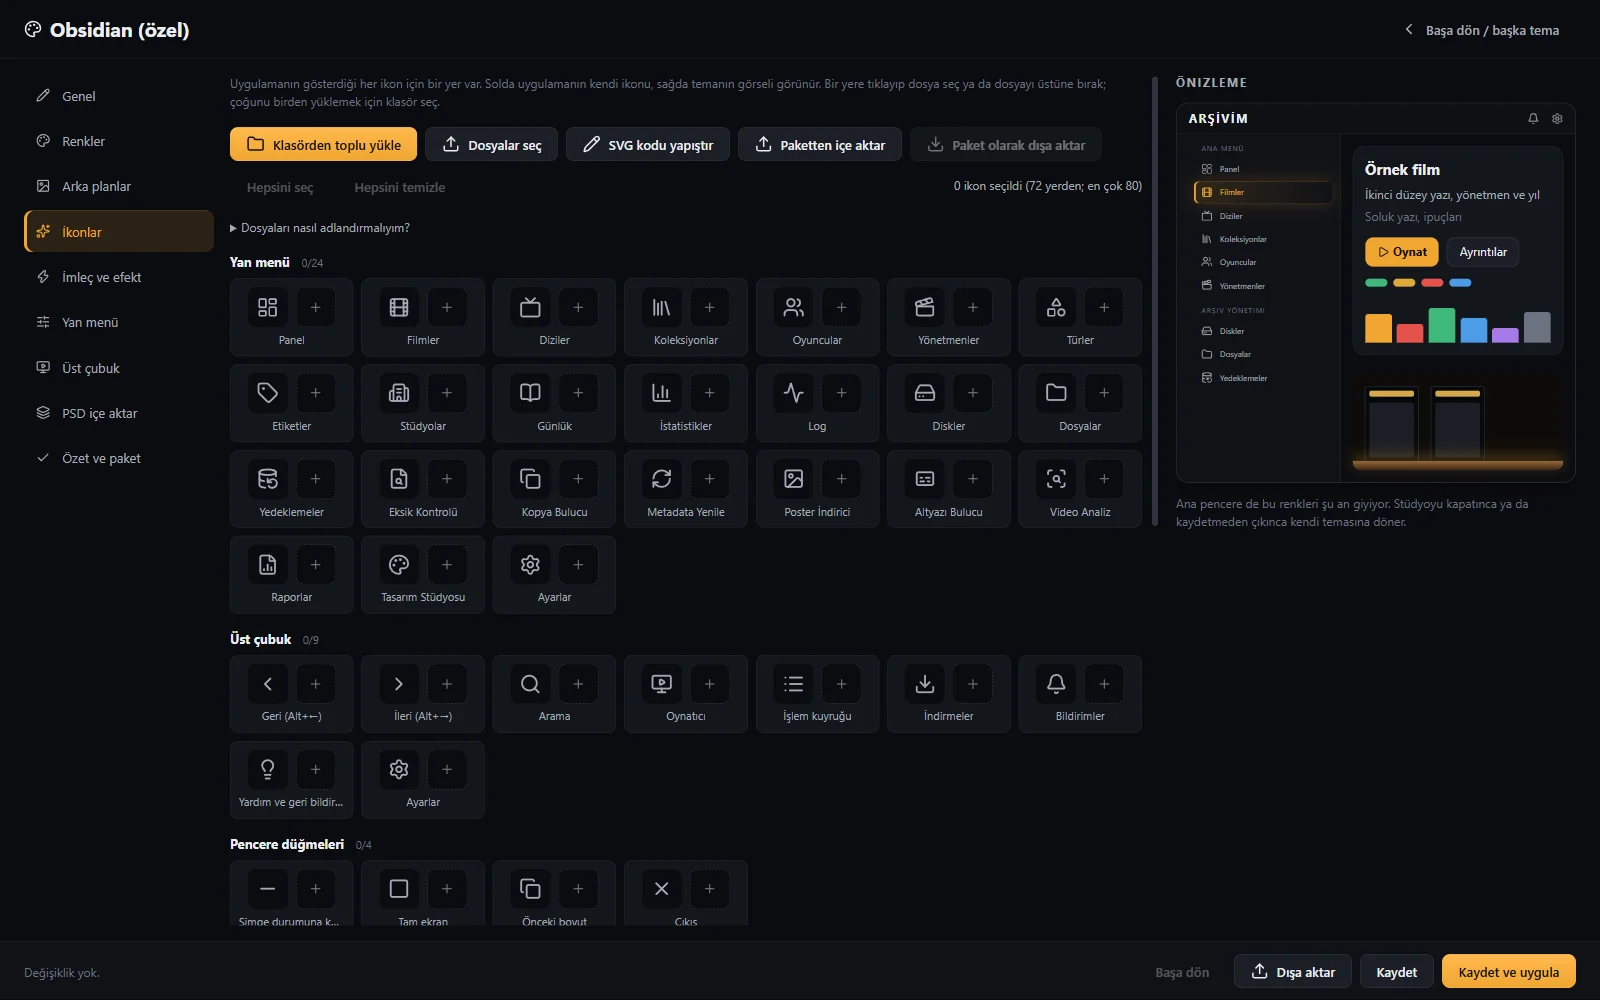Click Kaydet ve uygula button

click(1508, 972)
